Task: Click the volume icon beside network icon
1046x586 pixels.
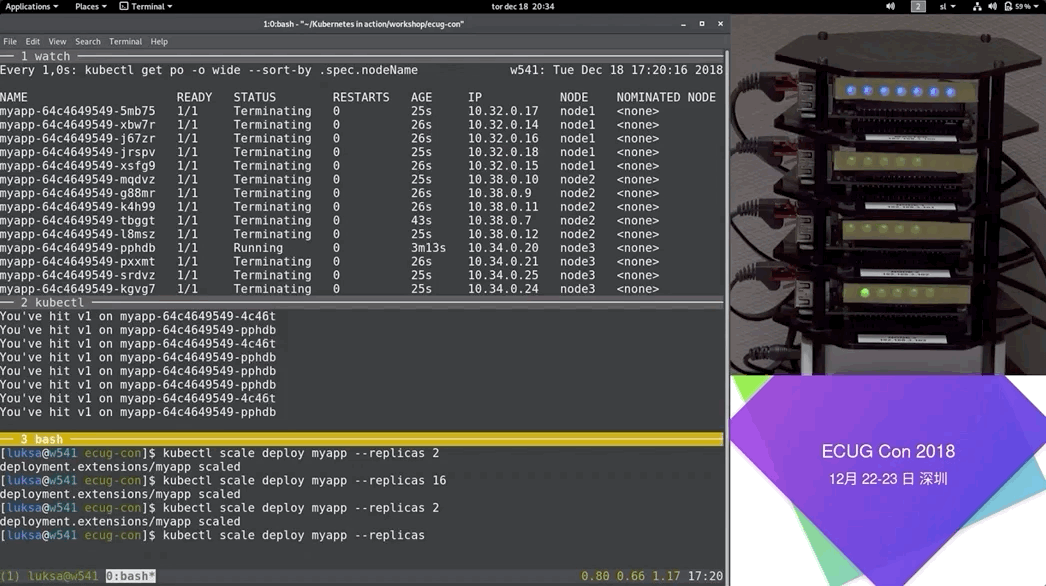Action: click(x=992, y=6)
